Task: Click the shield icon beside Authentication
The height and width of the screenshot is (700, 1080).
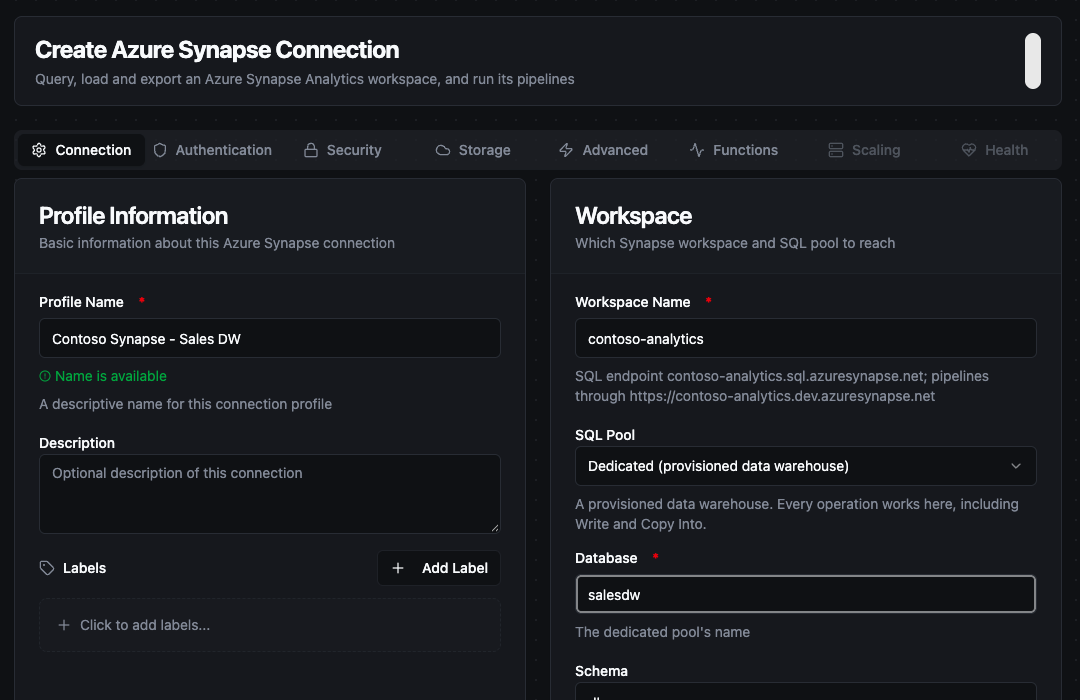Action: [x=160, y=150]
